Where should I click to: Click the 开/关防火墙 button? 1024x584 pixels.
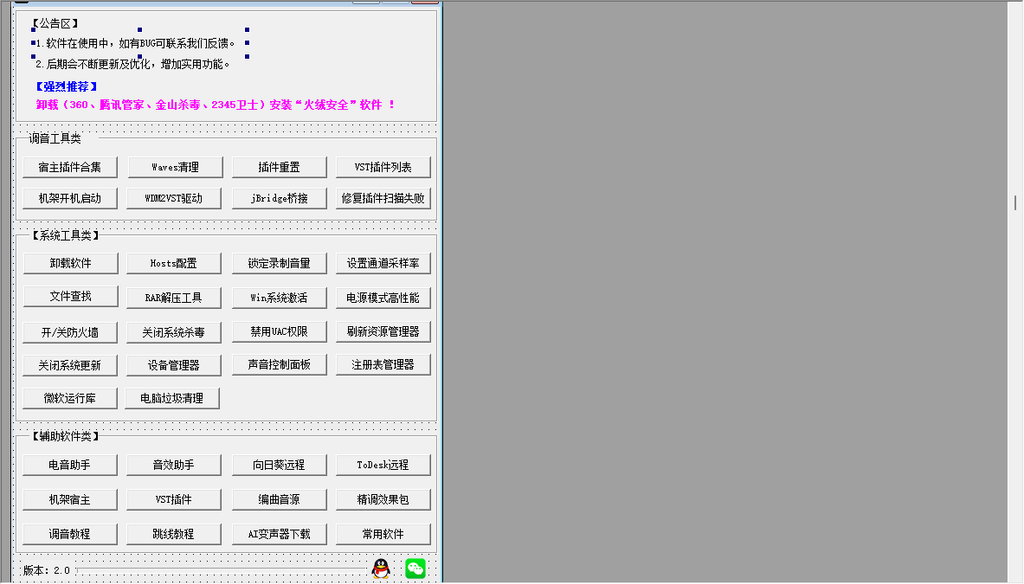point(70,333)
